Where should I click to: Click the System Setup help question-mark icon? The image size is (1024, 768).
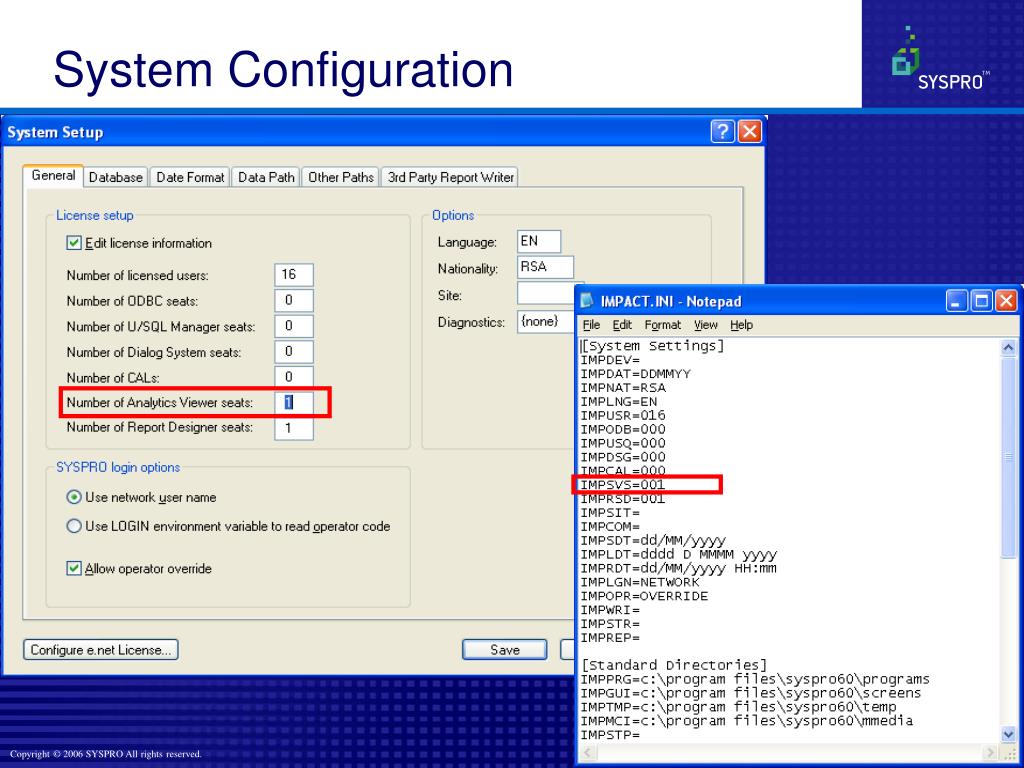click(x=722, y=131)
